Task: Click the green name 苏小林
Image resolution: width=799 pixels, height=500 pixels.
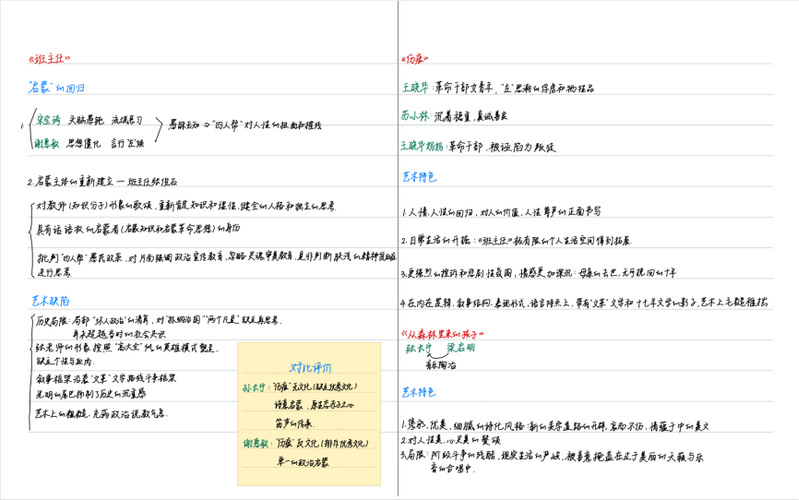Action: [x=419, y=116]
